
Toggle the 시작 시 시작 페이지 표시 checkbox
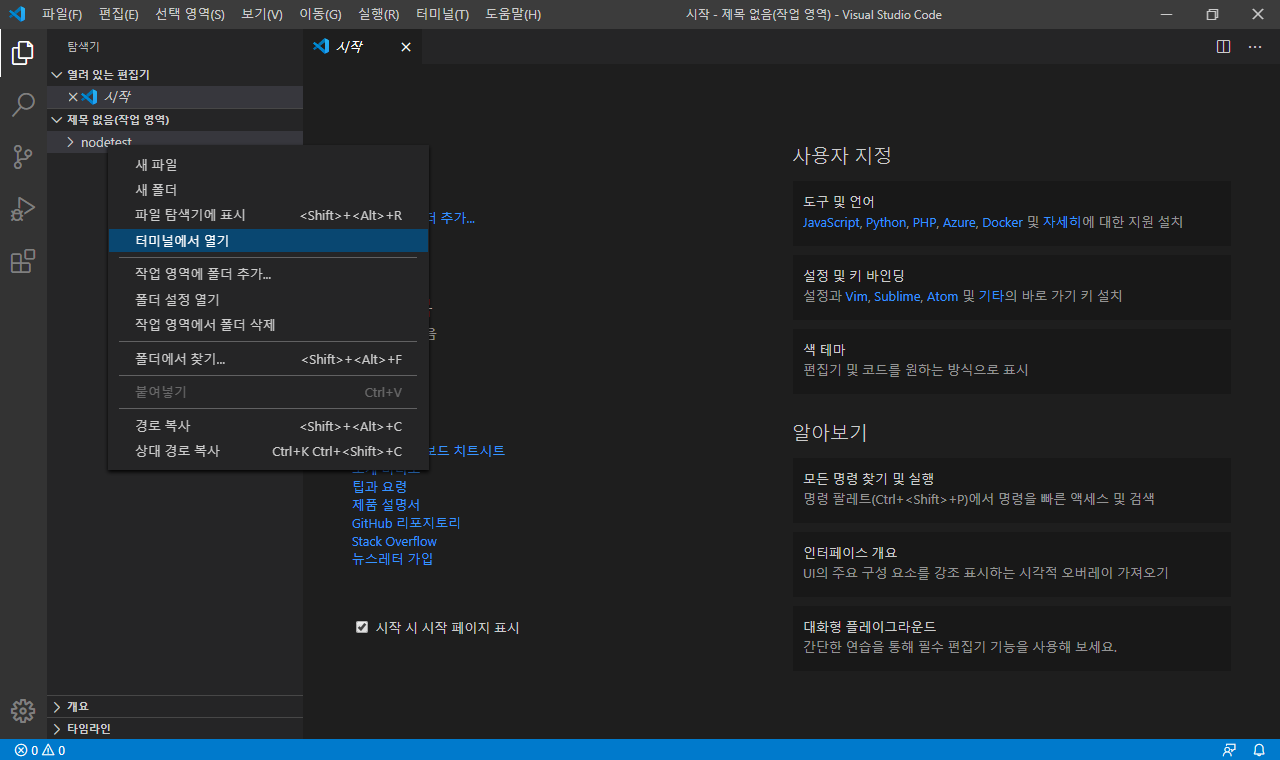tap(362, 627)
